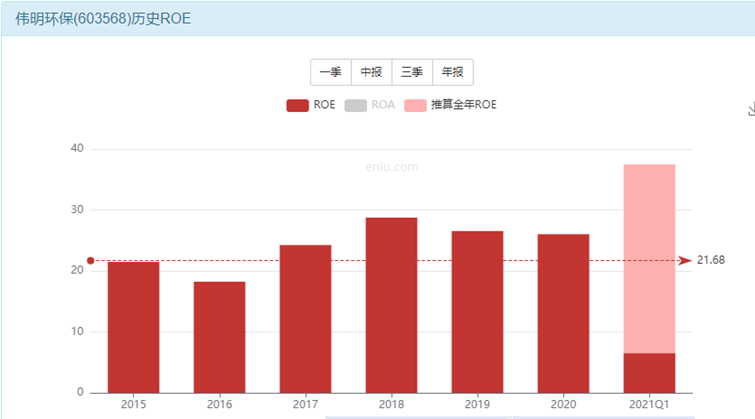Screen dimensions: 755x419
Task: Click the 20 y-axis label
Action: click(77, 270)
